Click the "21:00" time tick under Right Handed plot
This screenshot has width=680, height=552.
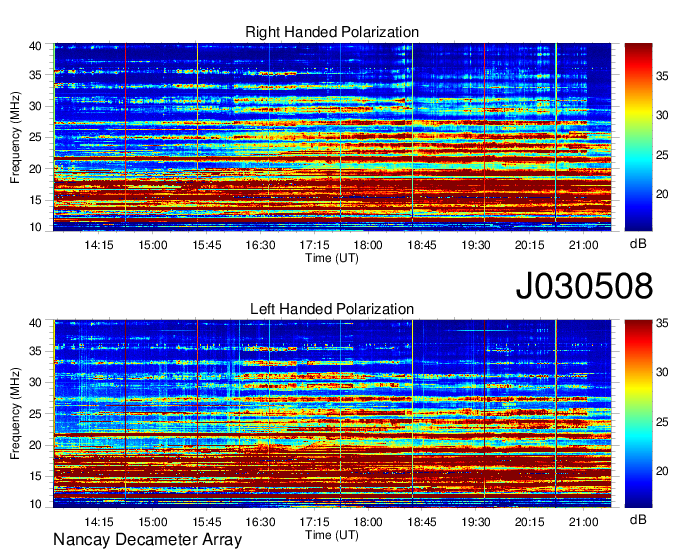click(x=583, y=245)
